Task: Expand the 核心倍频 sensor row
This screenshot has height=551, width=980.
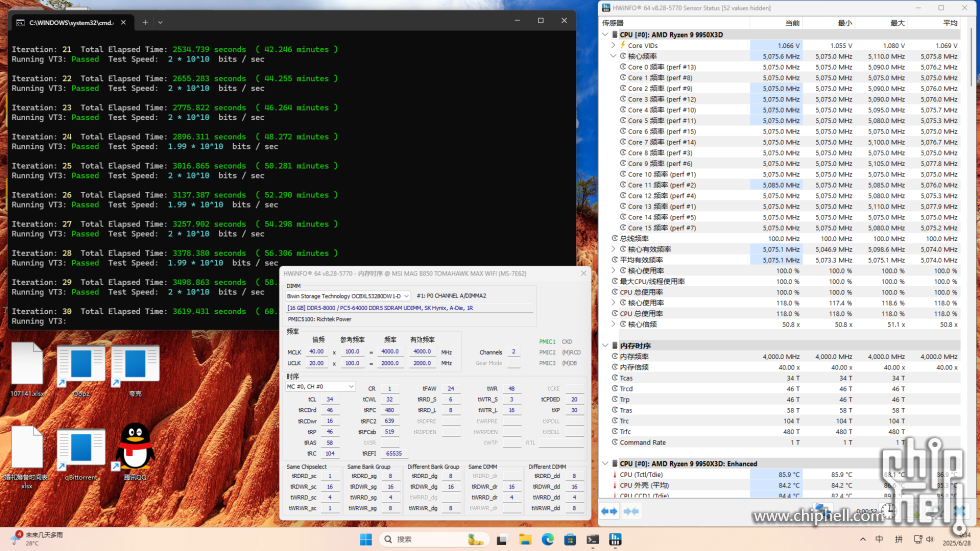Action: [x=614, y=324]
